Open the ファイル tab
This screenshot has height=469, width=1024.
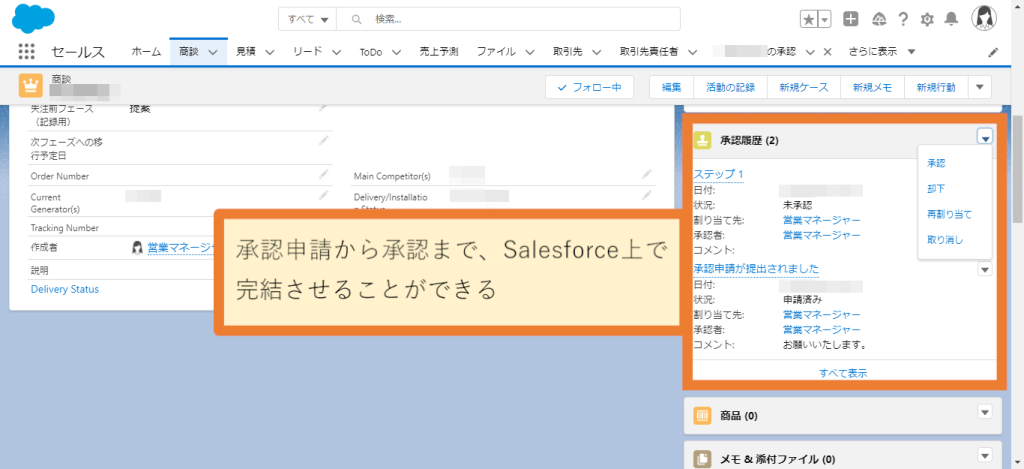pos(496,52)
